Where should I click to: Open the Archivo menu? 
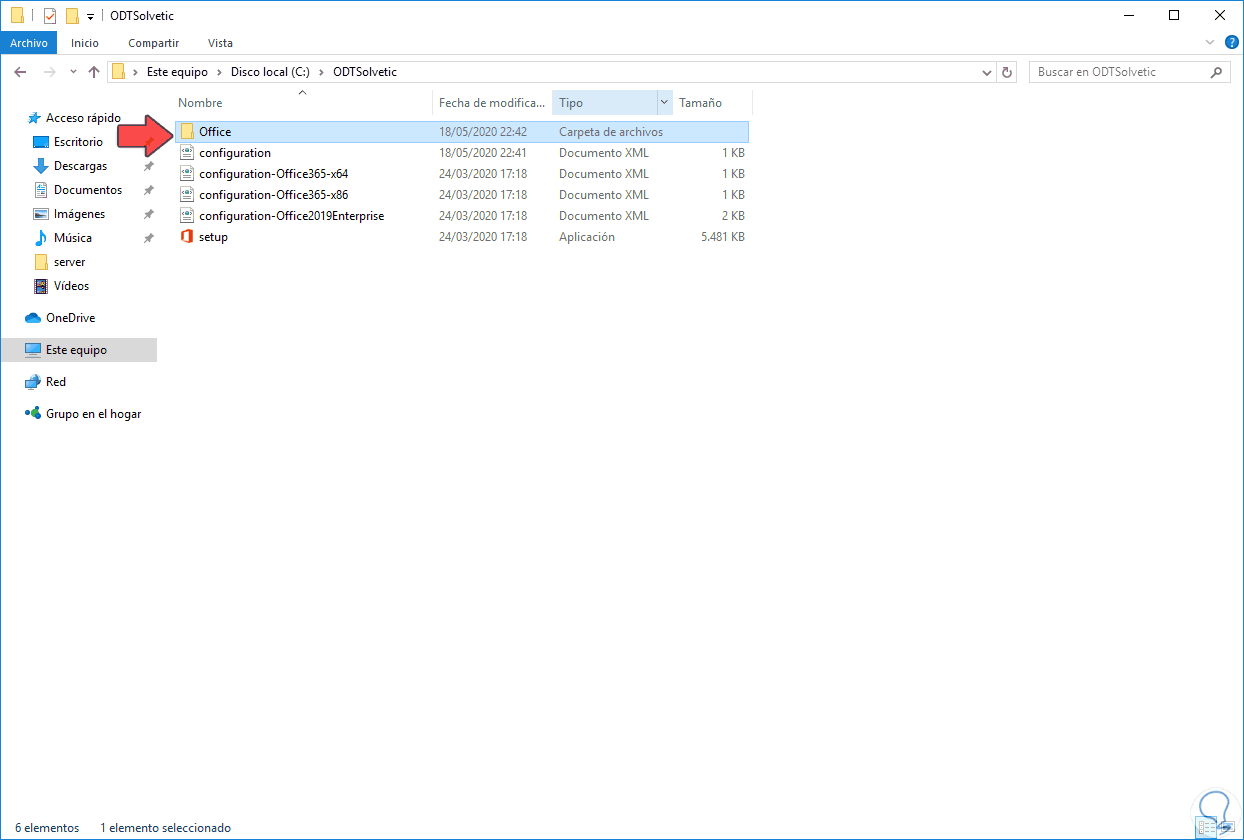[x=29, y=42]
